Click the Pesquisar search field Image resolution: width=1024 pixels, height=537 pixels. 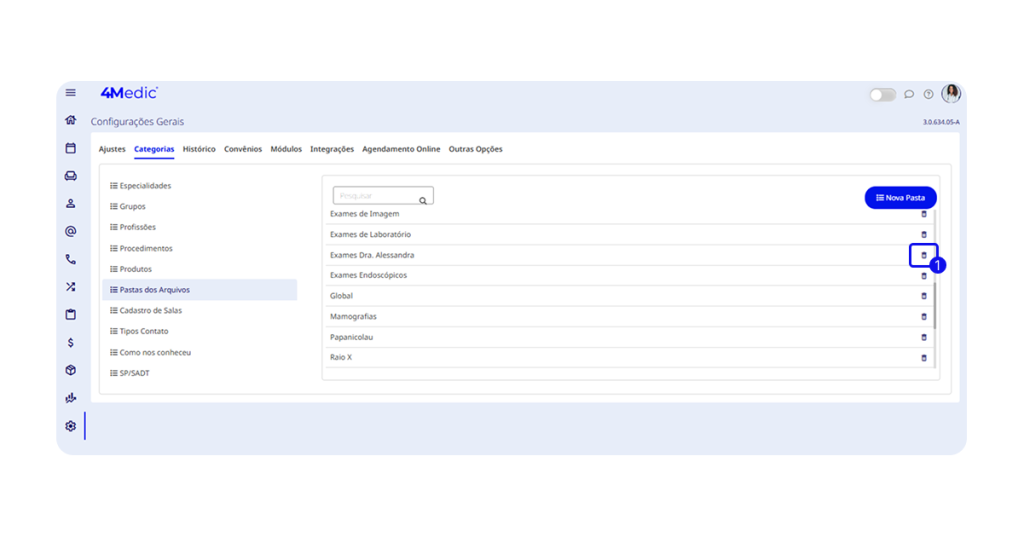pyautogui.click(x=377, y=196)
